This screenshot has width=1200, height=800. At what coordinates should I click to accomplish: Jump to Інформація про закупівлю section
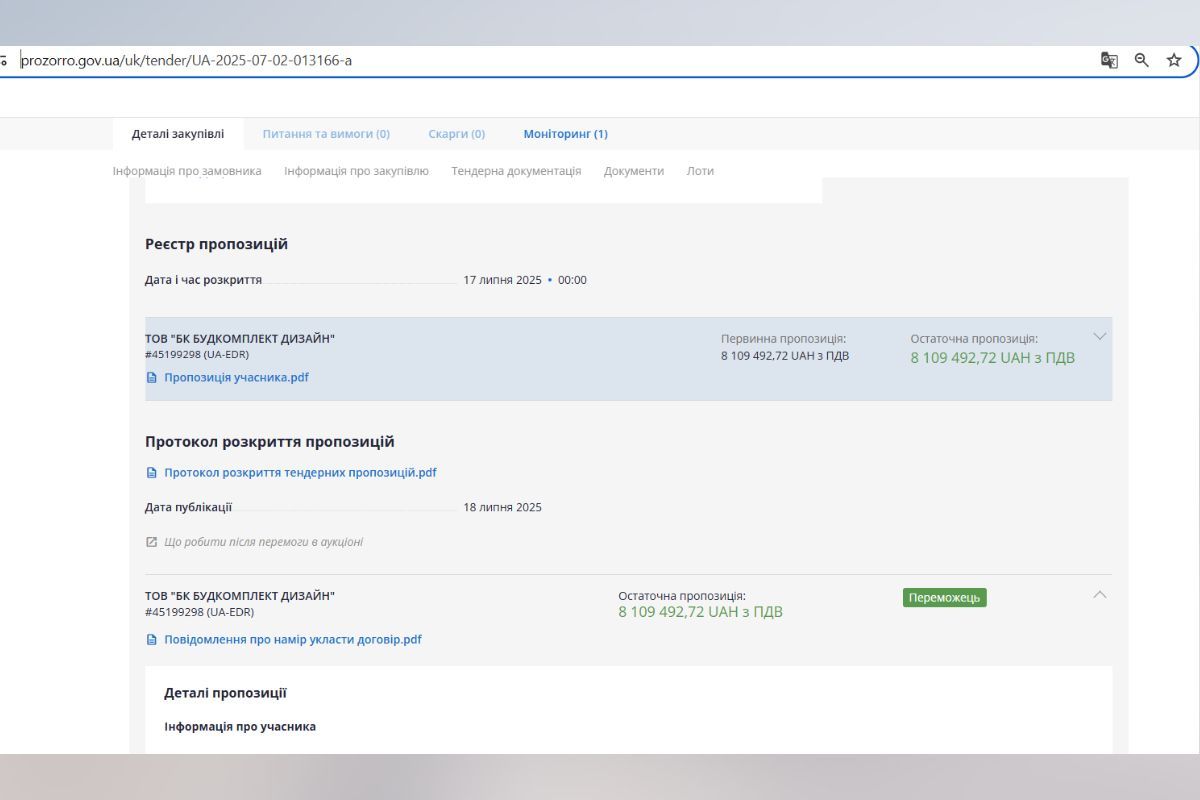356,171
